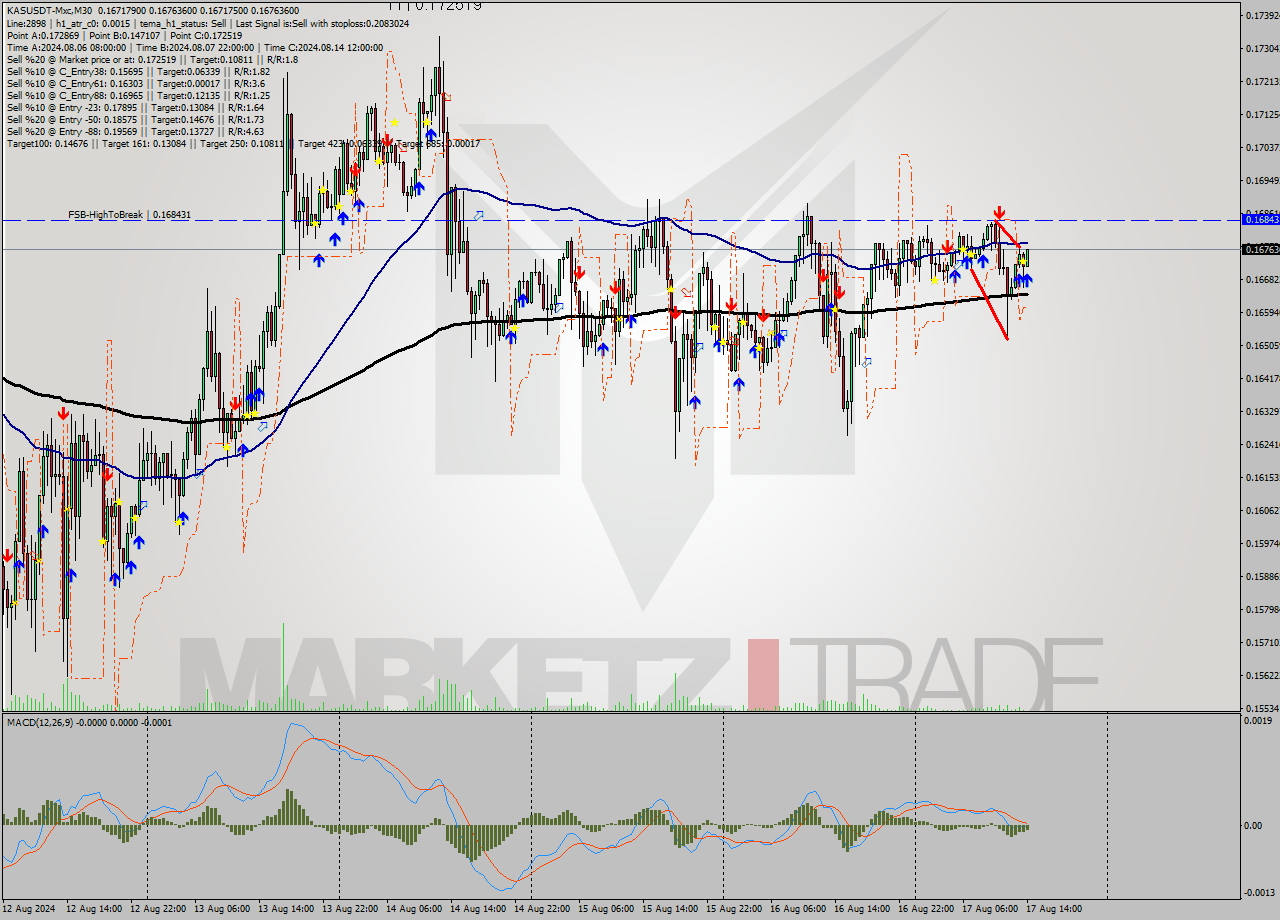Image resolution: width=1280 pixels, height=920 pixels.
Task: Click the 0.16417 price axis label
Action: (1261, 378)
